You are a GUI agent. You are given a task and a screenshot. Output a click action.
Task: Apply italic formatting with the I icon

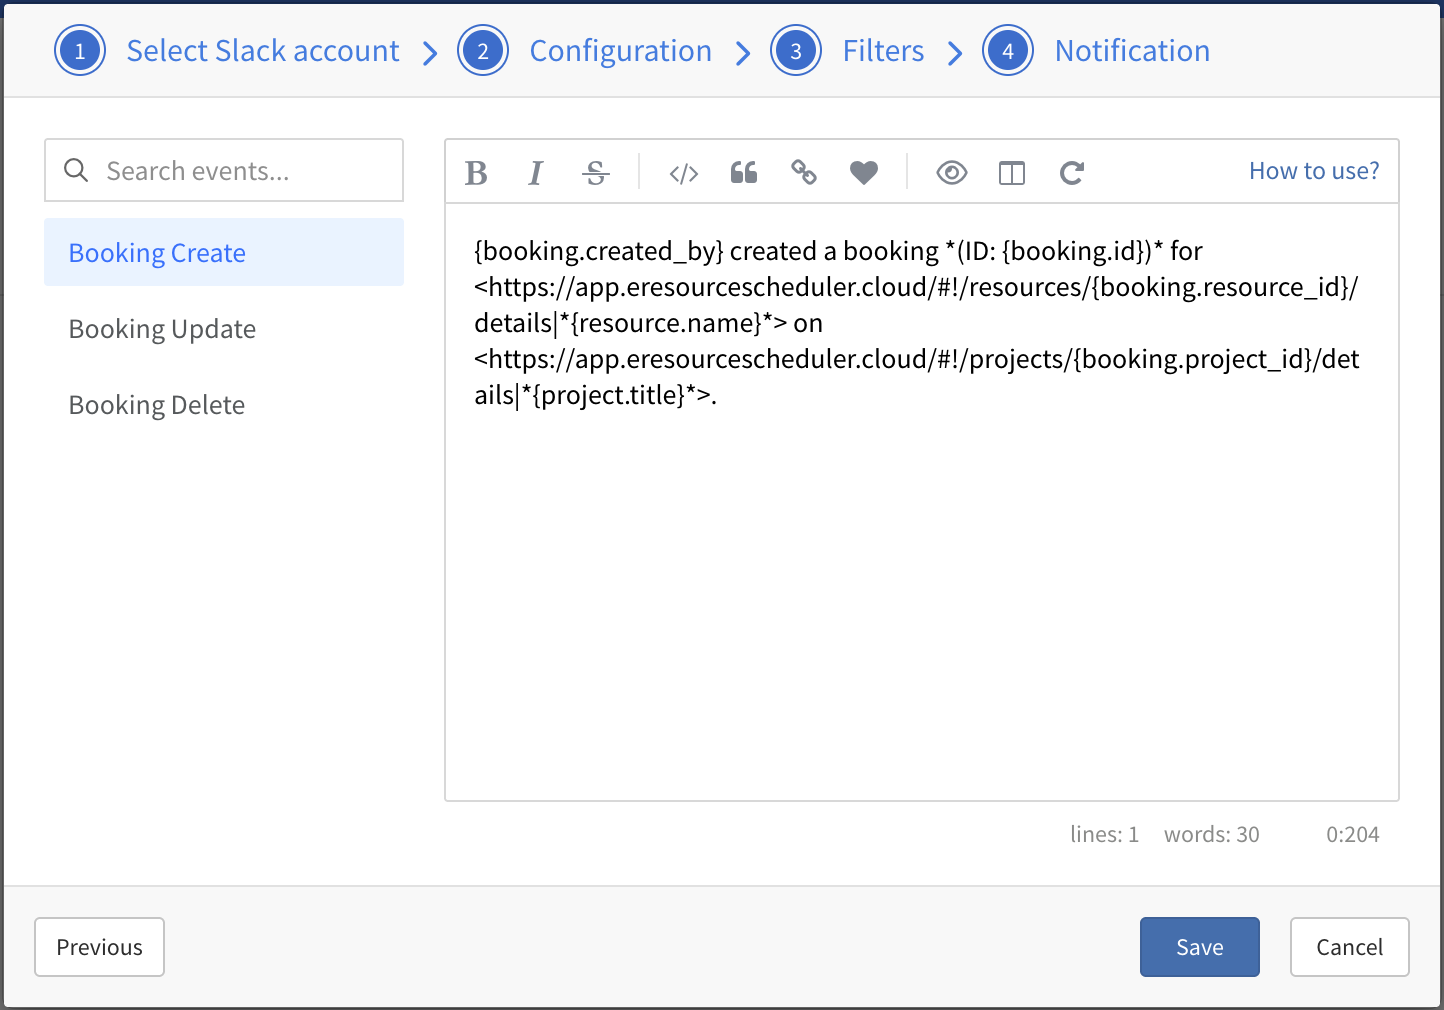point(536,173)
